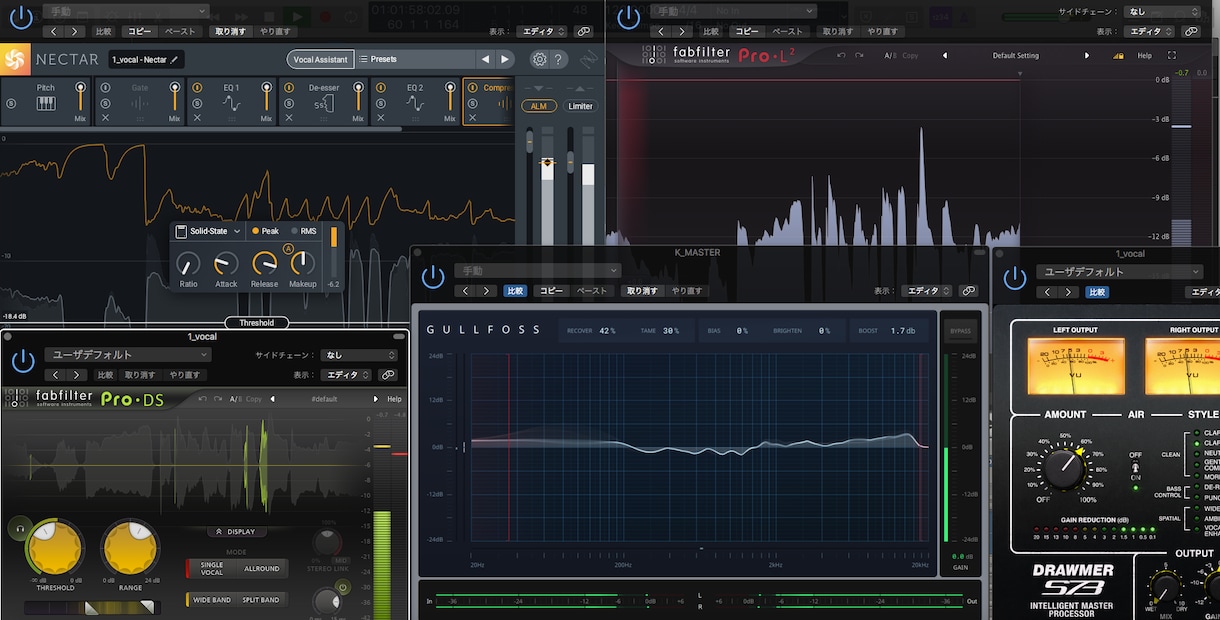
Task: Click the Gullfoss BYPASS button
Action: coord(960,331)
